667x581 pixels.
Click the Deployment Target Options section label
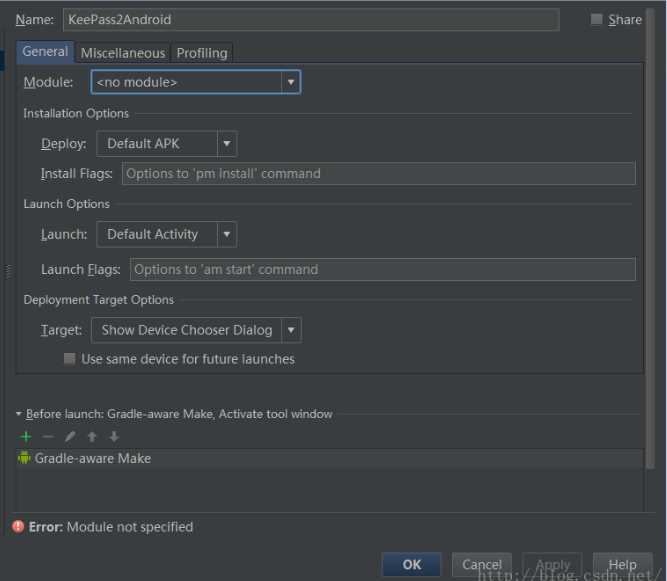[99, 299]
